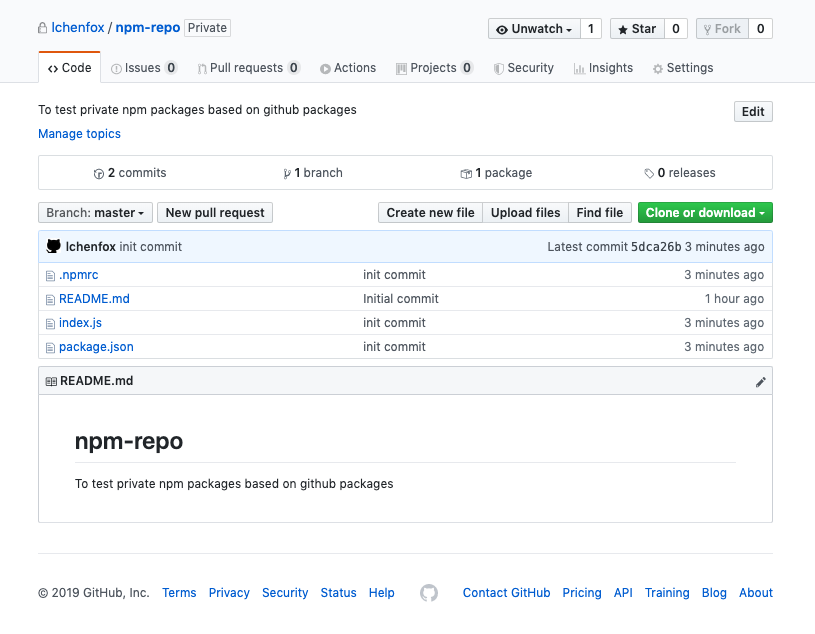
Task: Click lchenfox avatar icon in commit bar
Action: pos(54,246)
